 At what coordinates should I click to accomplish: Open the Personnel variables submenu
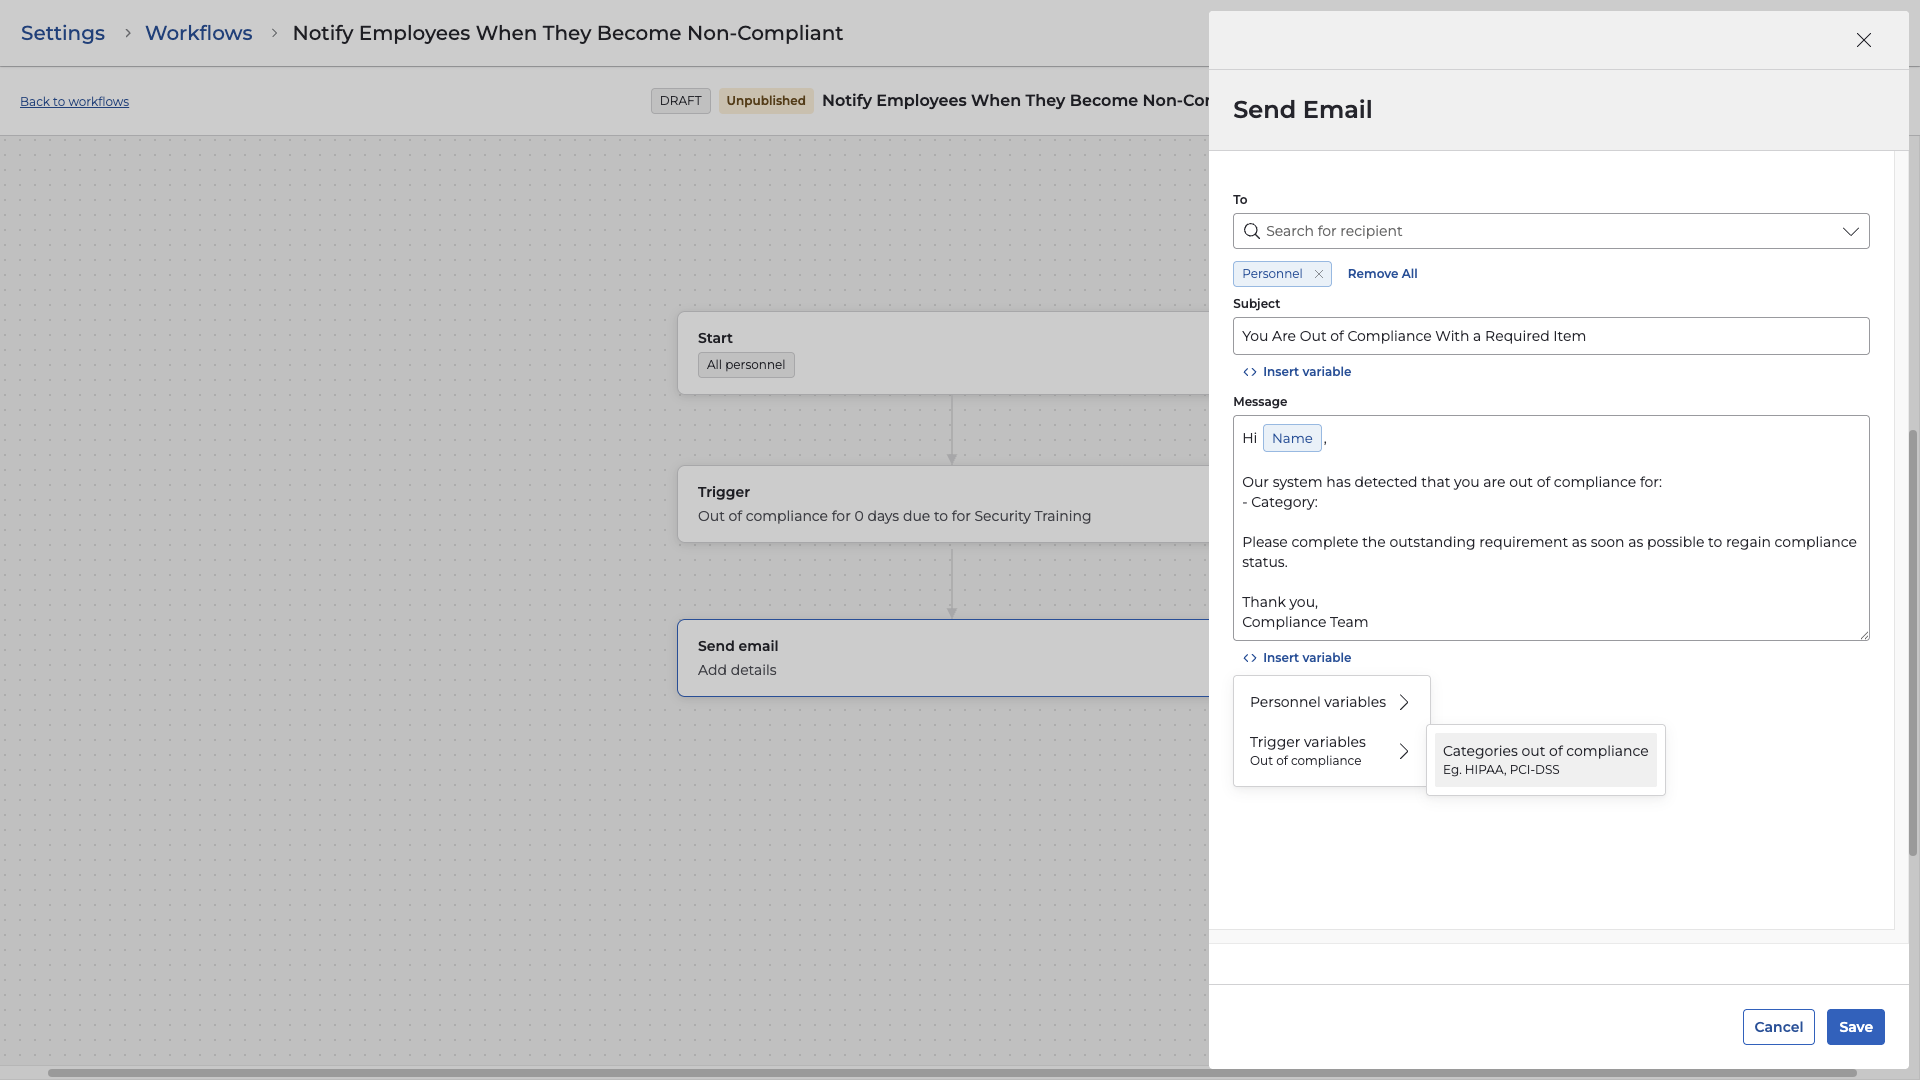coord(1330,702)
